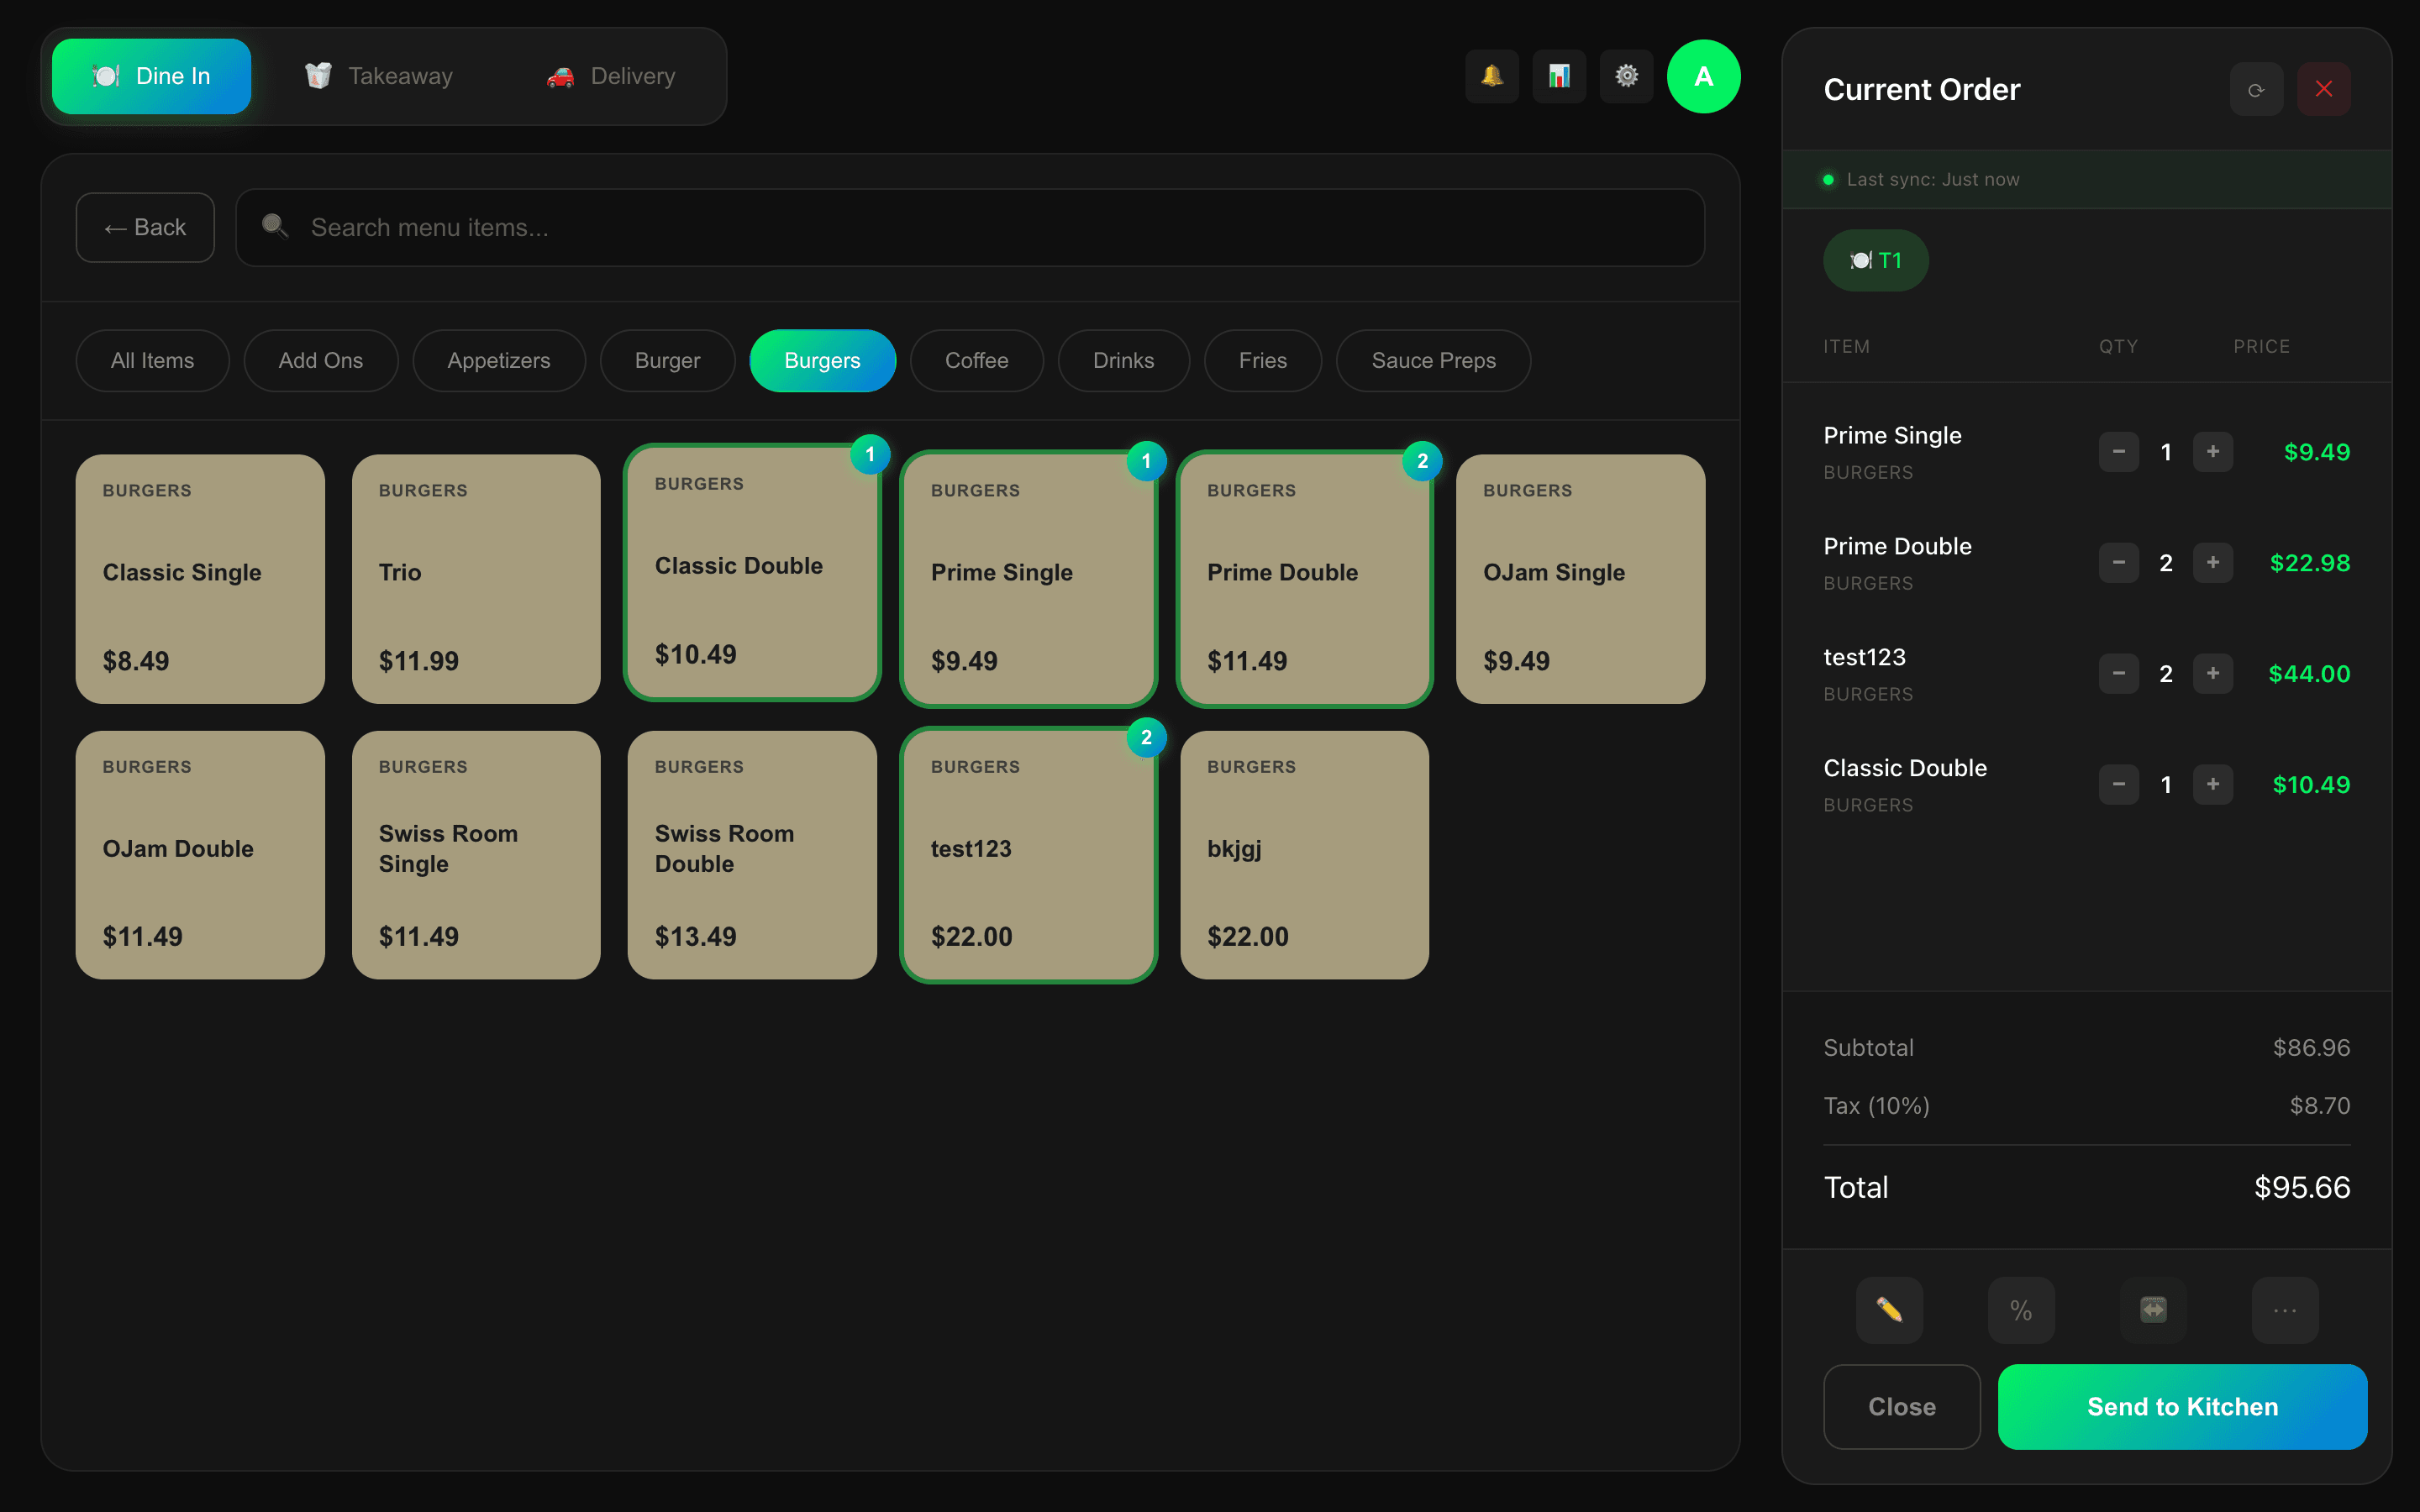Click the Back button above categories
Viewport: 2420px width, 1512px height.
(x=145, y=227)
